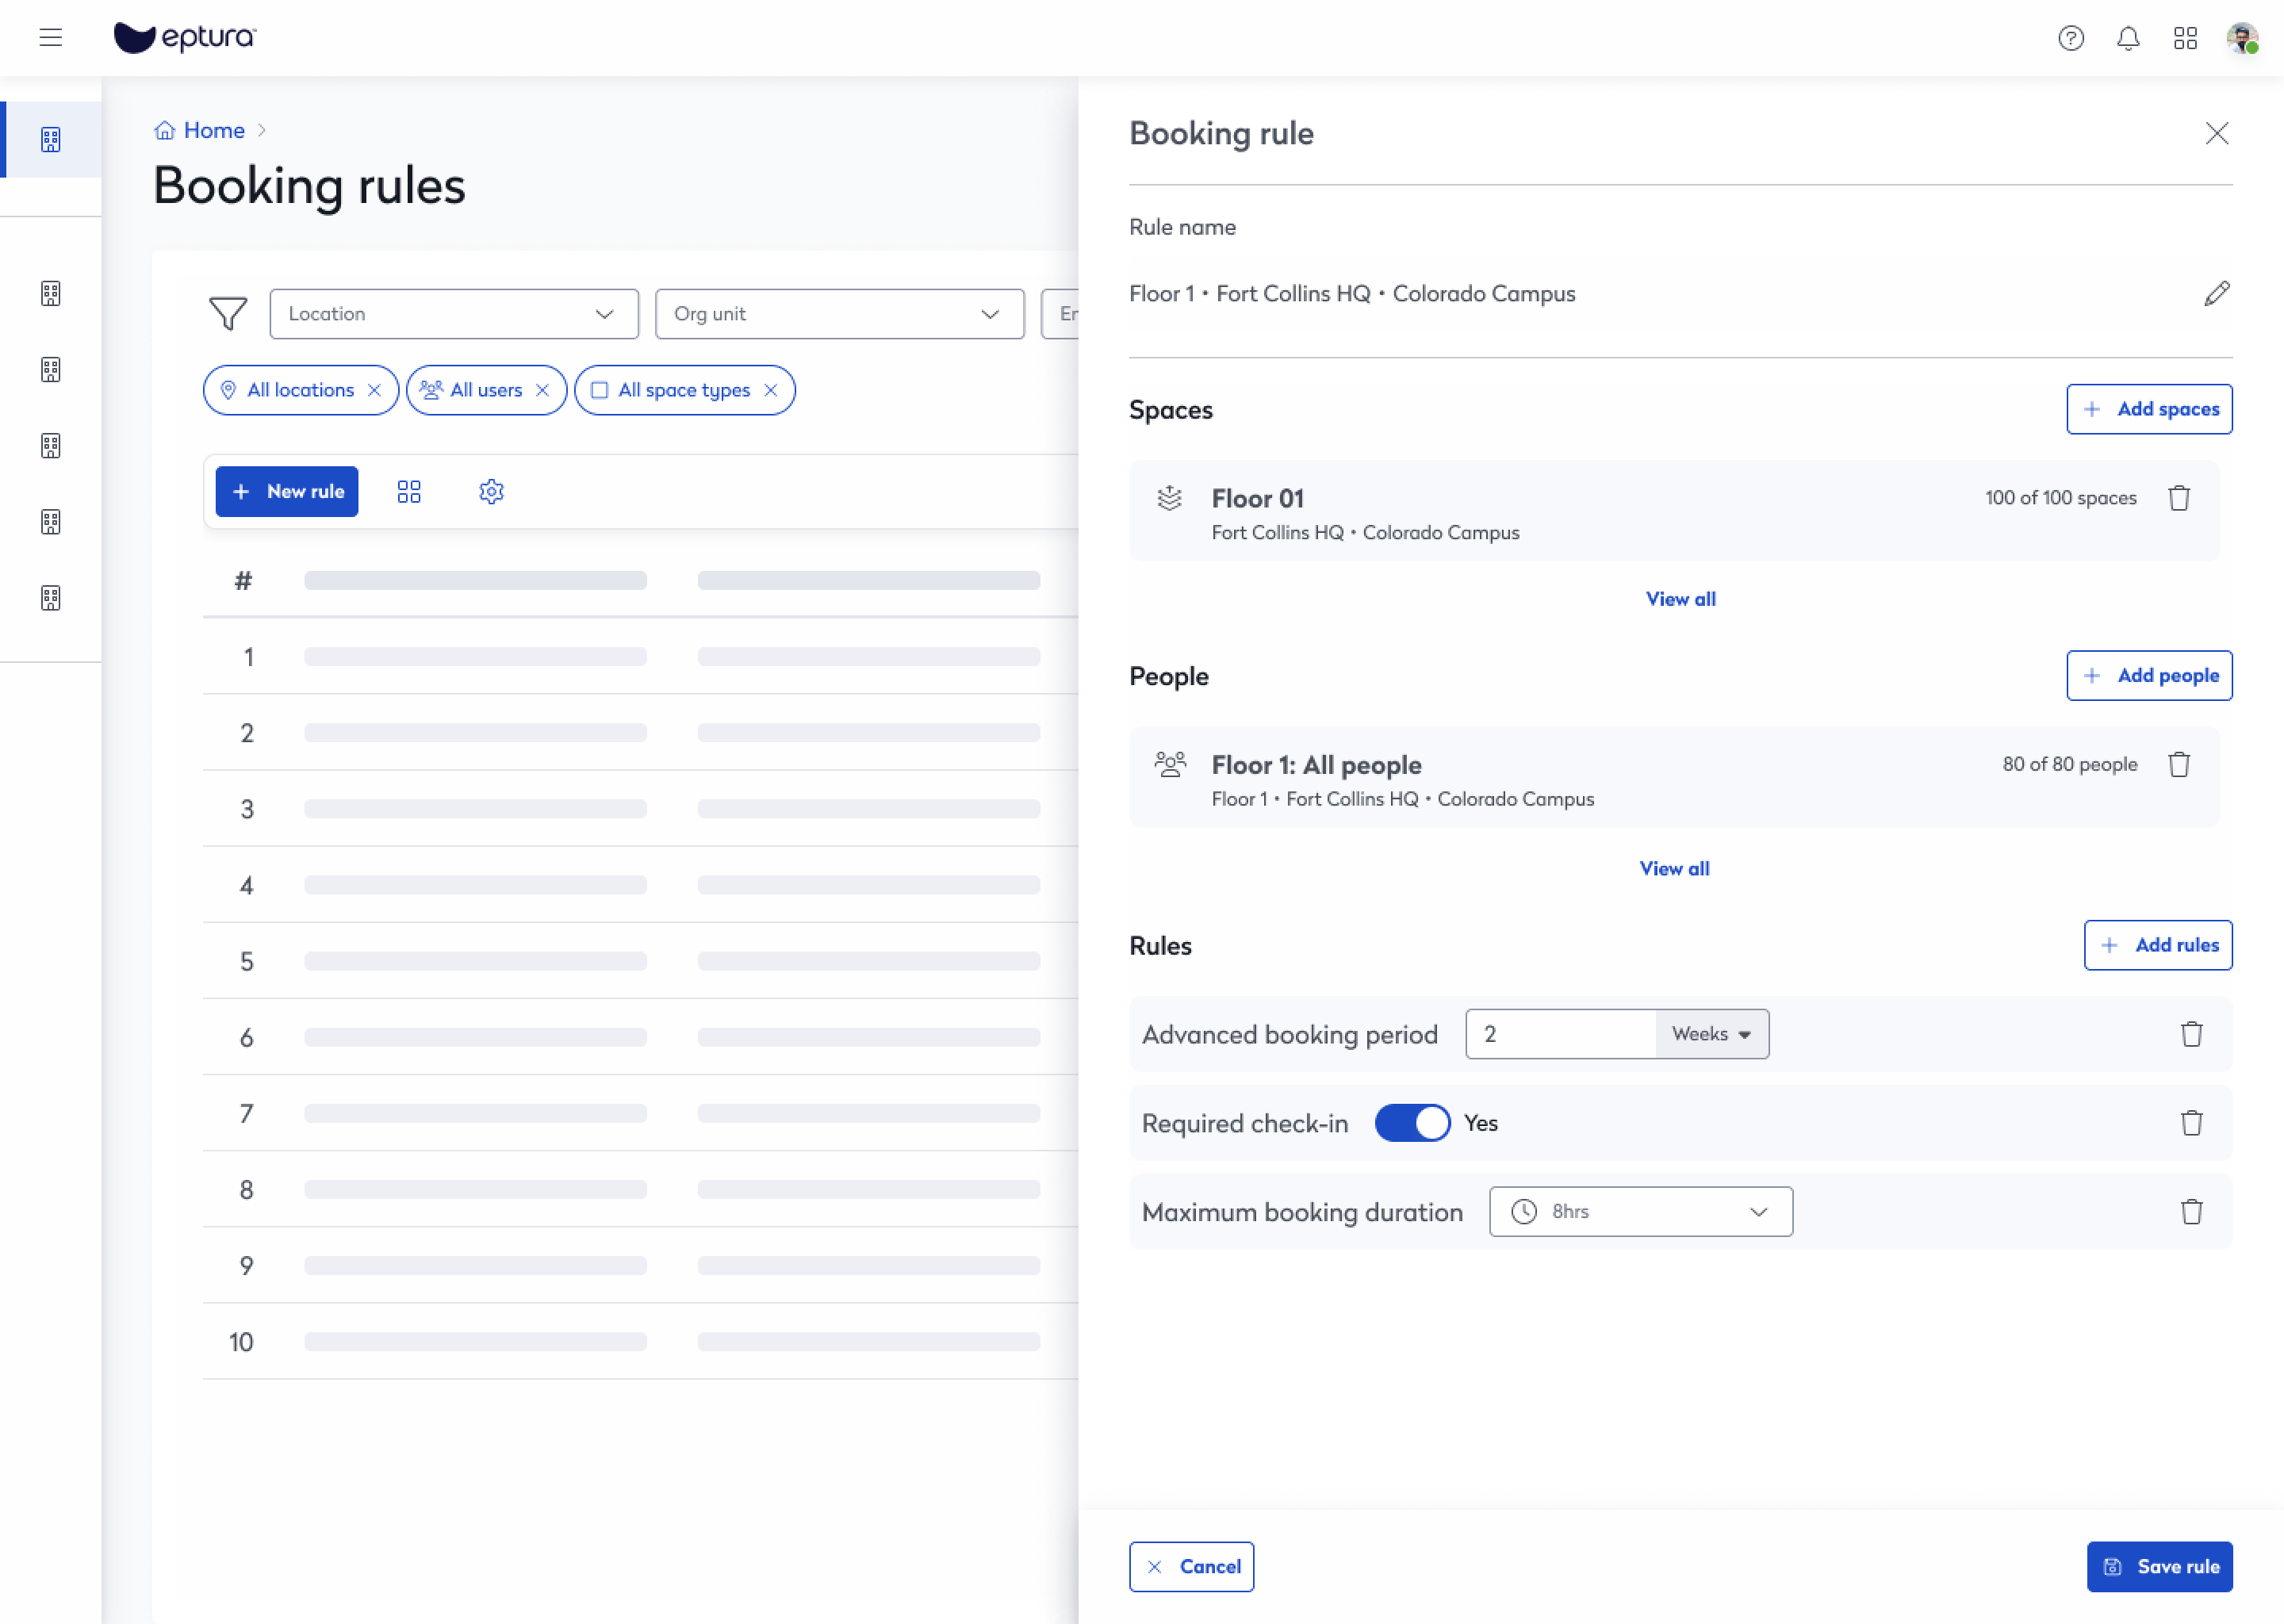
Task: Delete the Advanced booking period rule
Action: [x=2190, y=1034]
